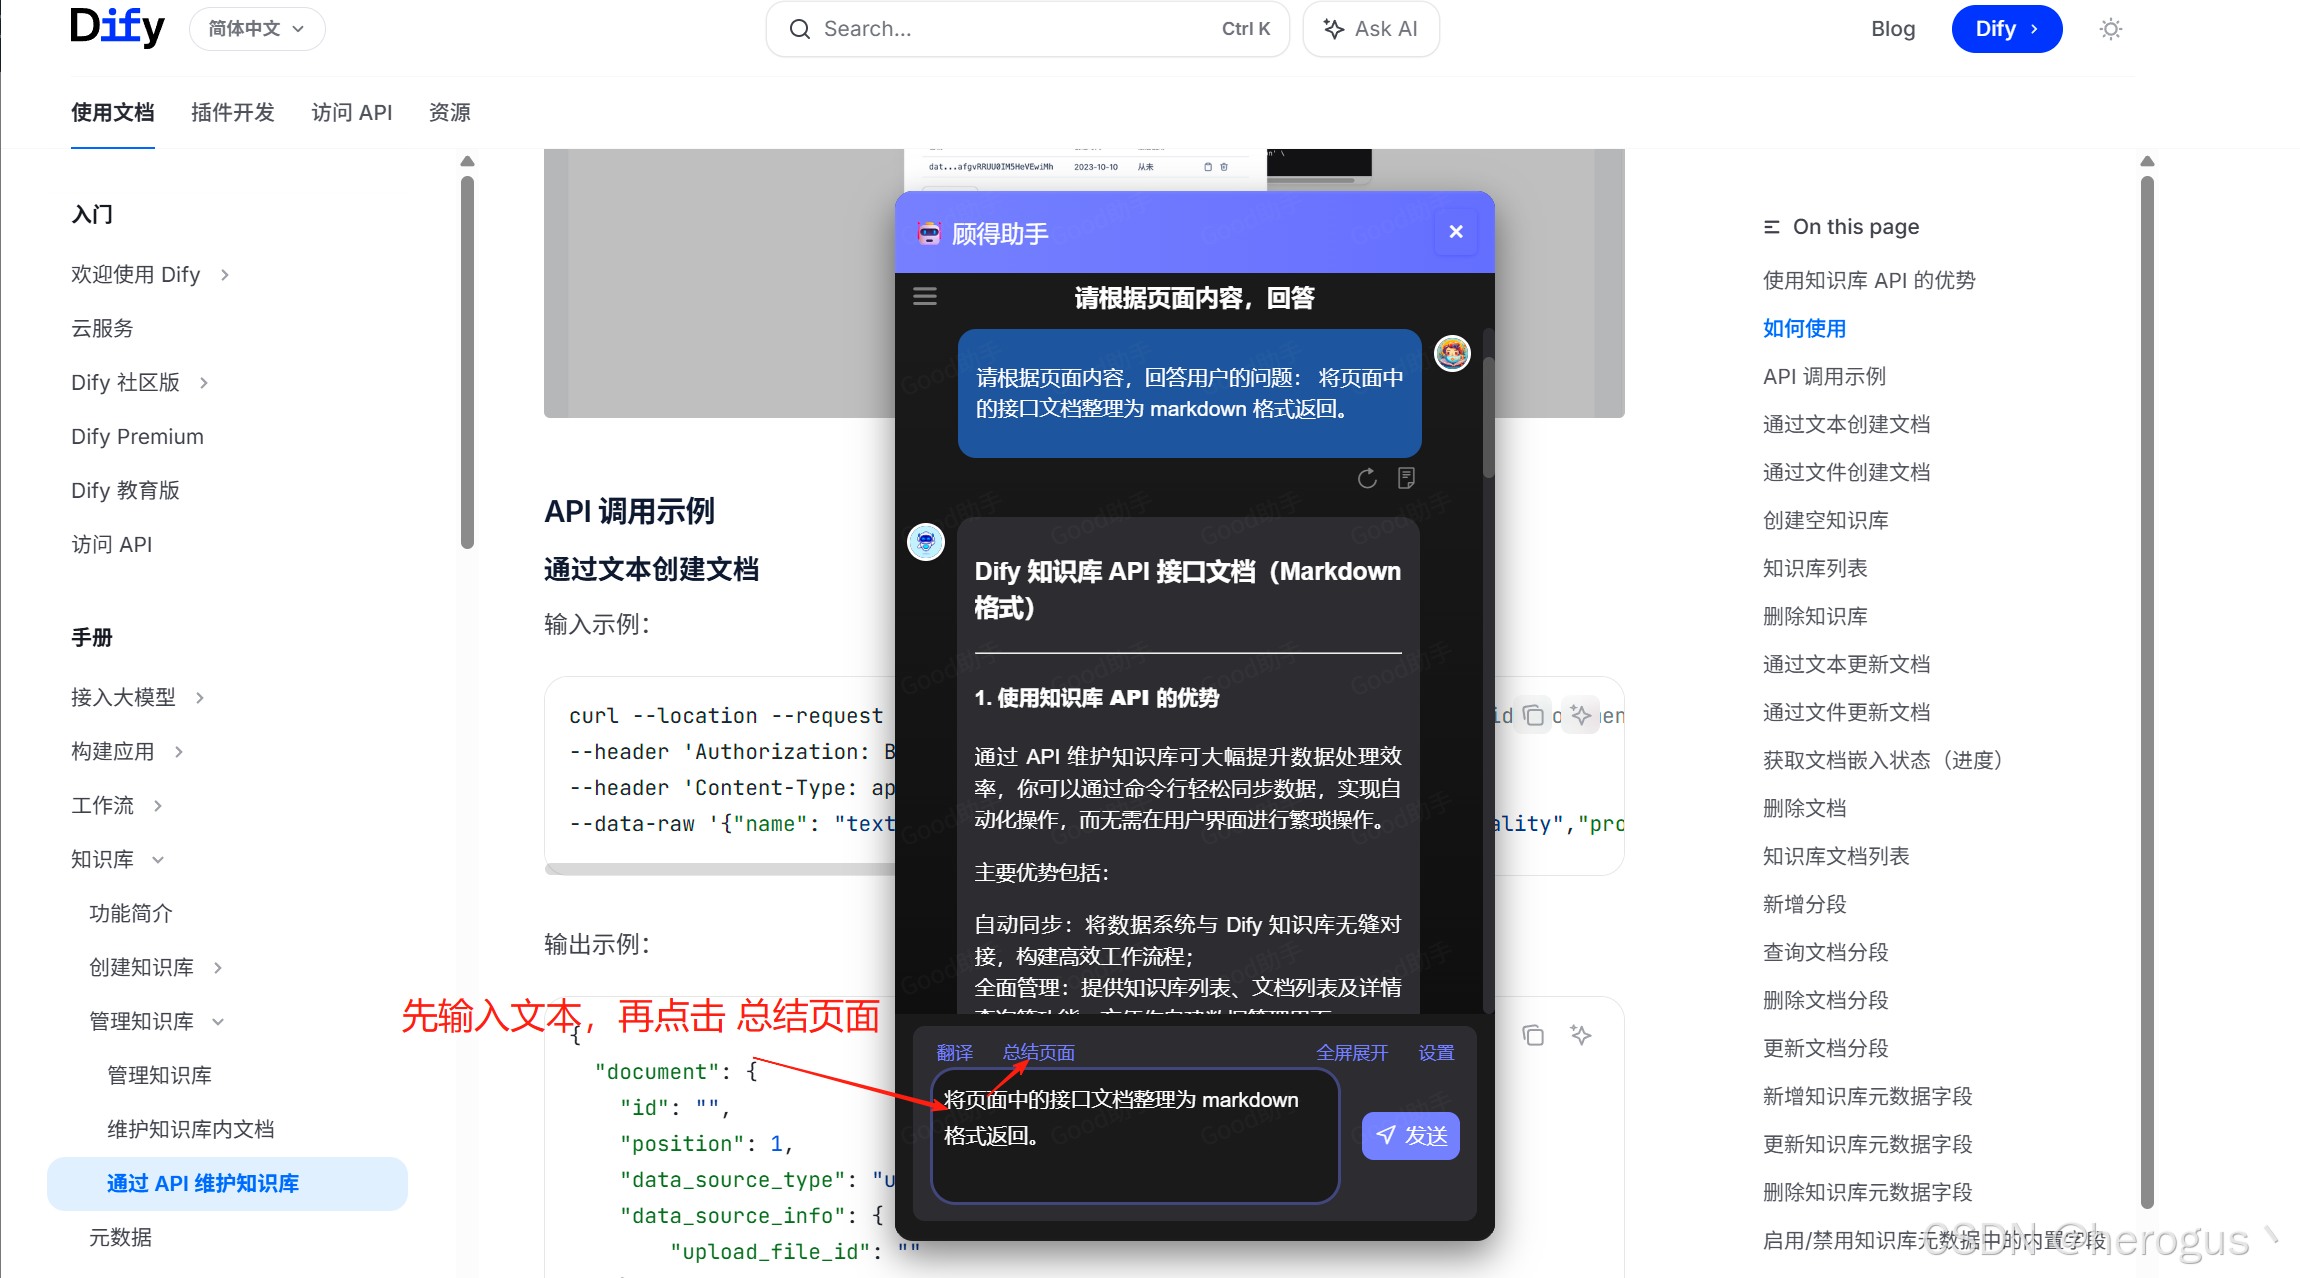Screen dimensions: 2300x1278
Task: Open 功能简介 in sidebar
Action: [130, 913]
